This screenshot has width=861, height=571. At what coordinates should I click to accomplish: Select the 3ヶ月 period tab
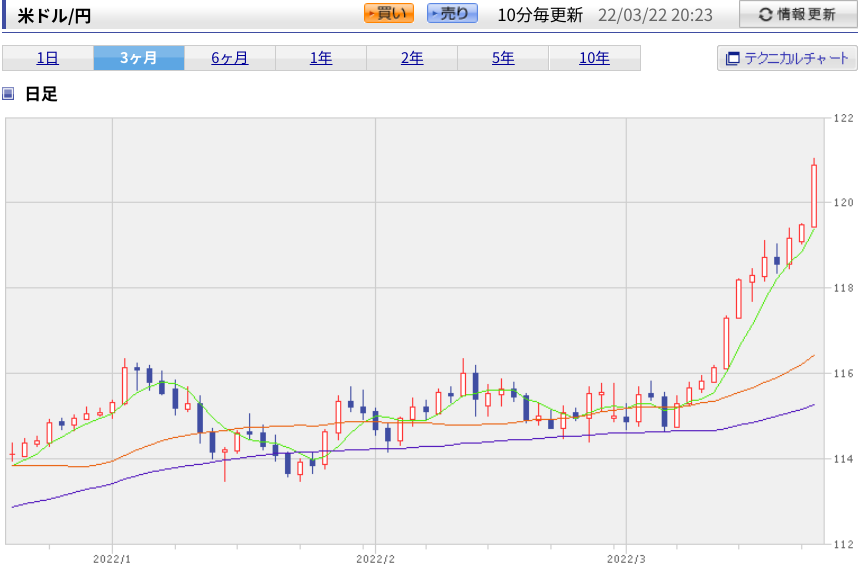(x=139, y=58)
